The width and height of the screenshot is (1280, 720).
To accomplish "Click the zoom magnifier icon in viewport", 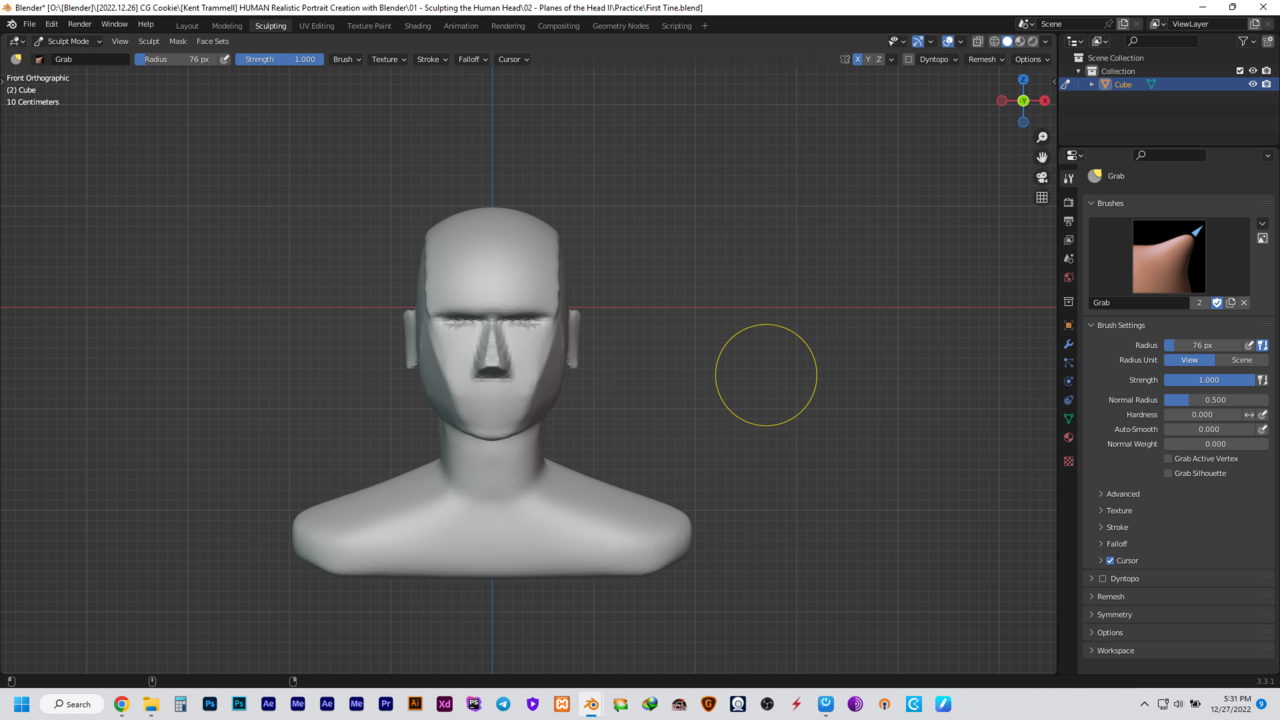I will point(1042,137).
